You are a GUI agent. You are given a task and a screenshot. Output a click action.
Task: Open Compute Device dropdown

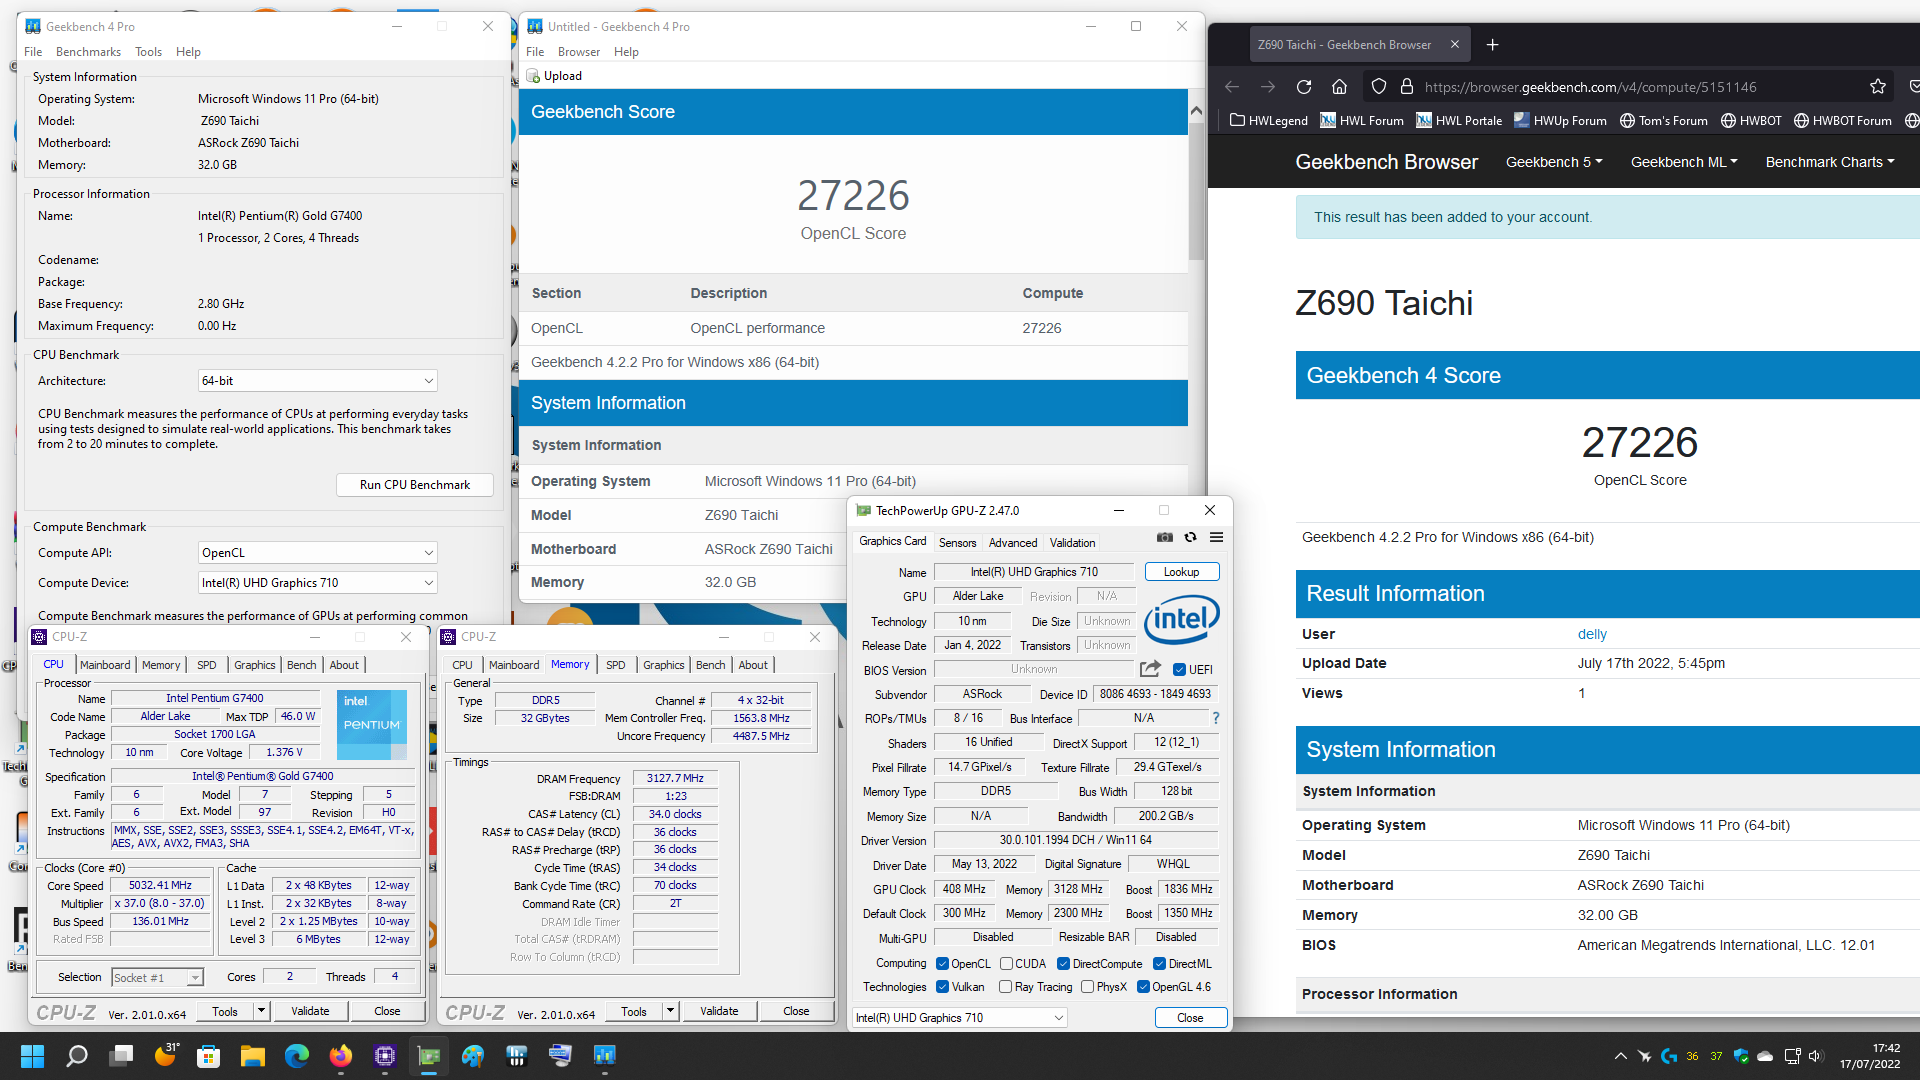(x=317, y=583)
